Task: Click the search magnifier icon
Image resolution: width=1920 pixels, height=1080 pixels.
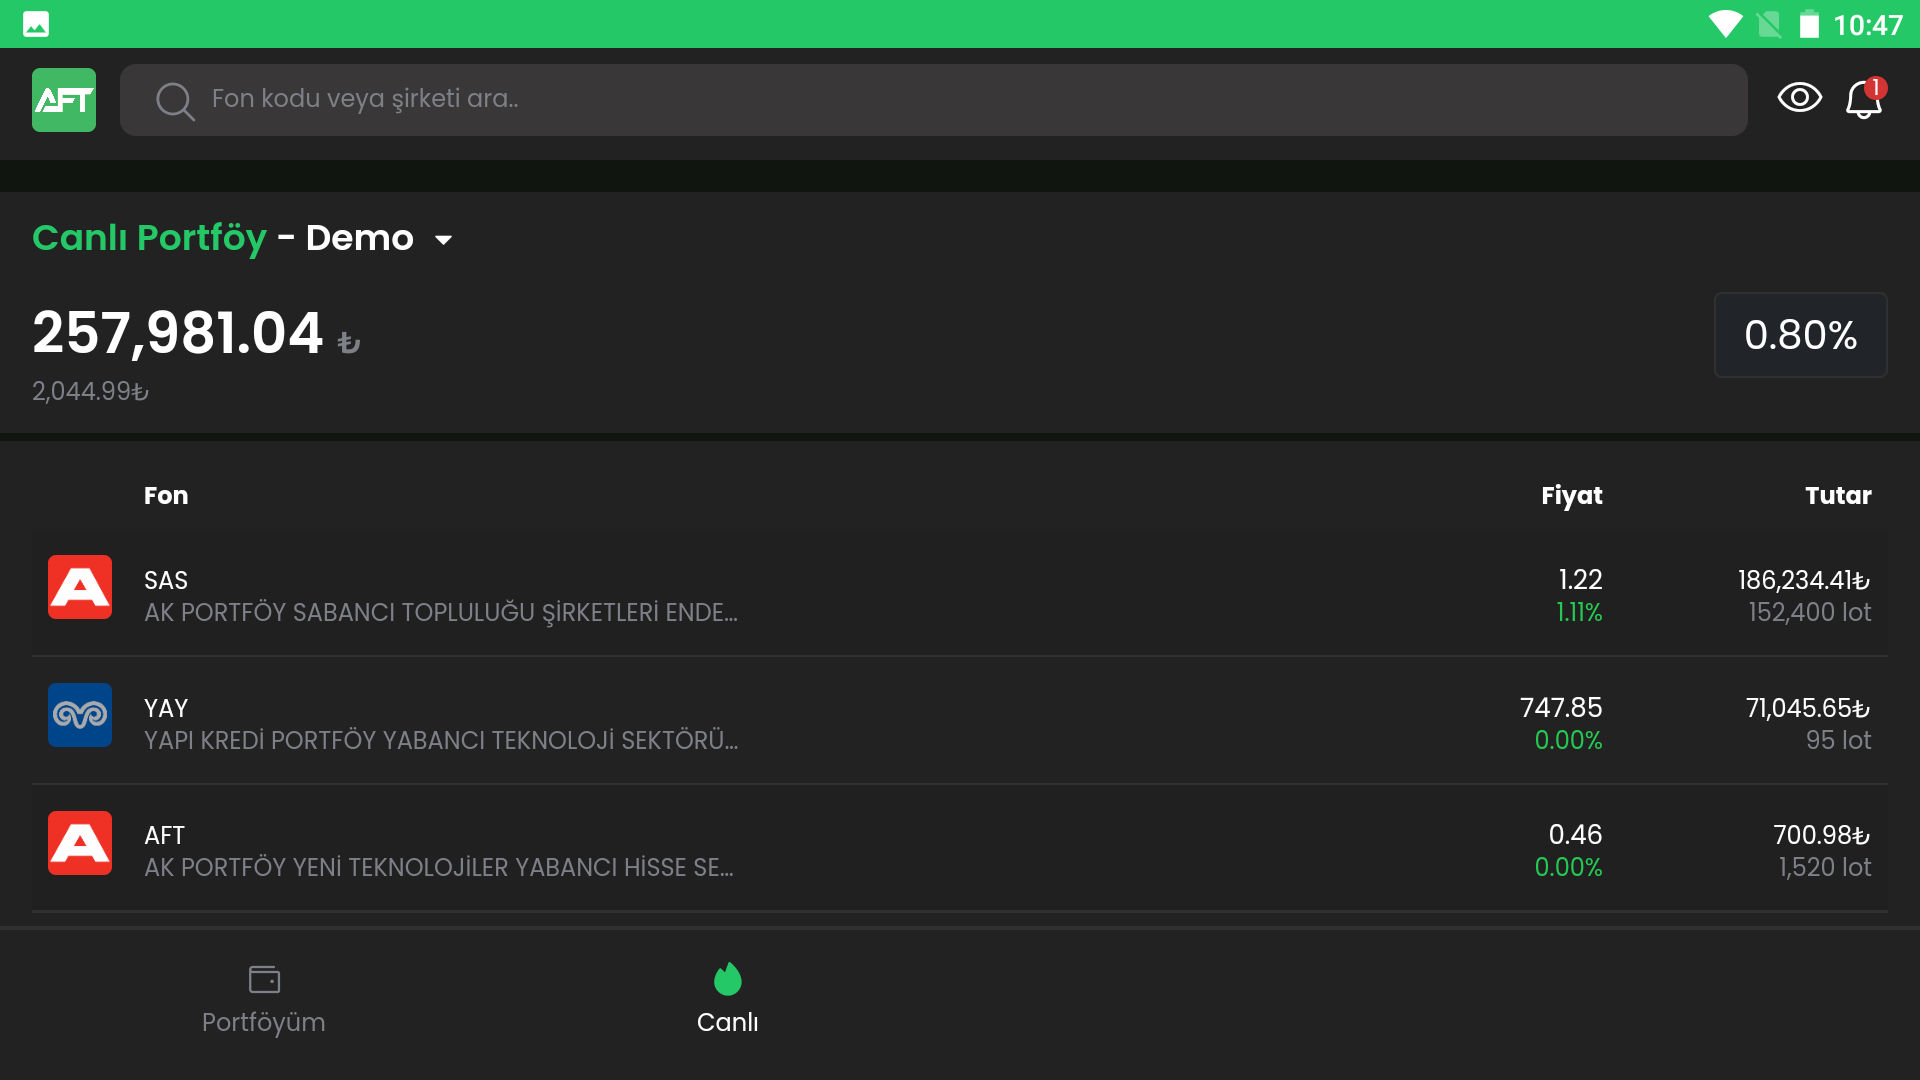Action: click(175, 101)
